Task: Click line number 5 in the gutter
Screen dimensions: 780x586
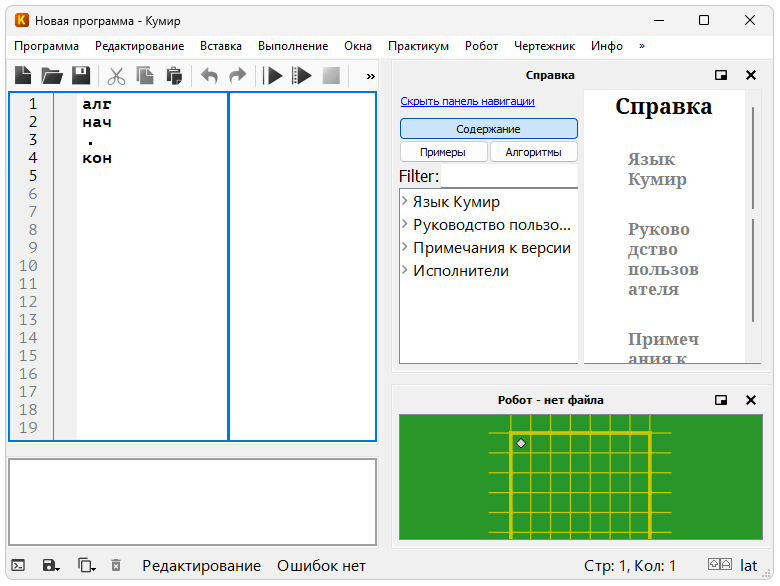Action: coord(33,176)
